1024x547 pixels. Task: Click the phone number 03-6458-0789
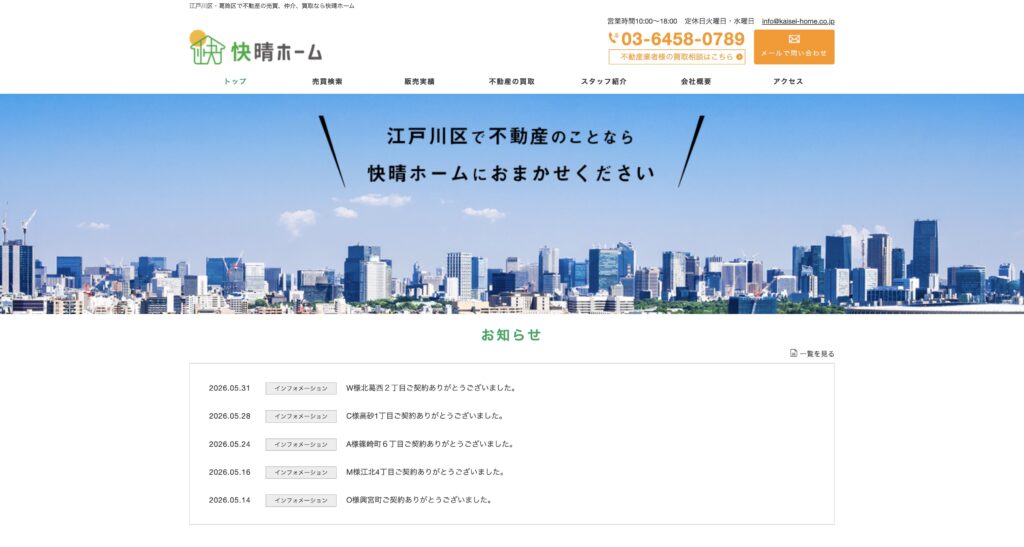coord(682,39)
